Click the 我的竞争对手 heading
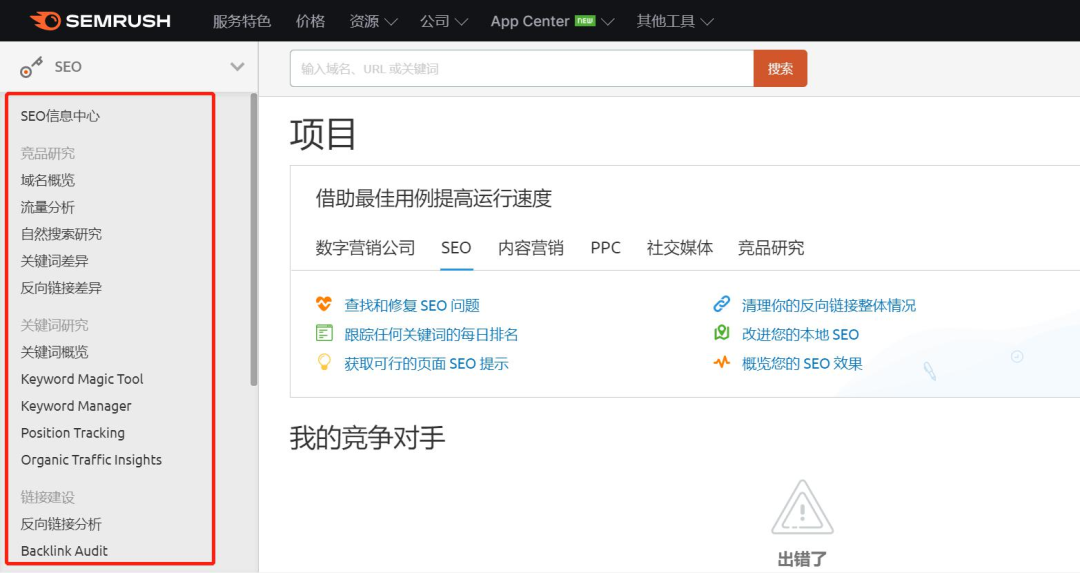 click(x=367, y=437)
